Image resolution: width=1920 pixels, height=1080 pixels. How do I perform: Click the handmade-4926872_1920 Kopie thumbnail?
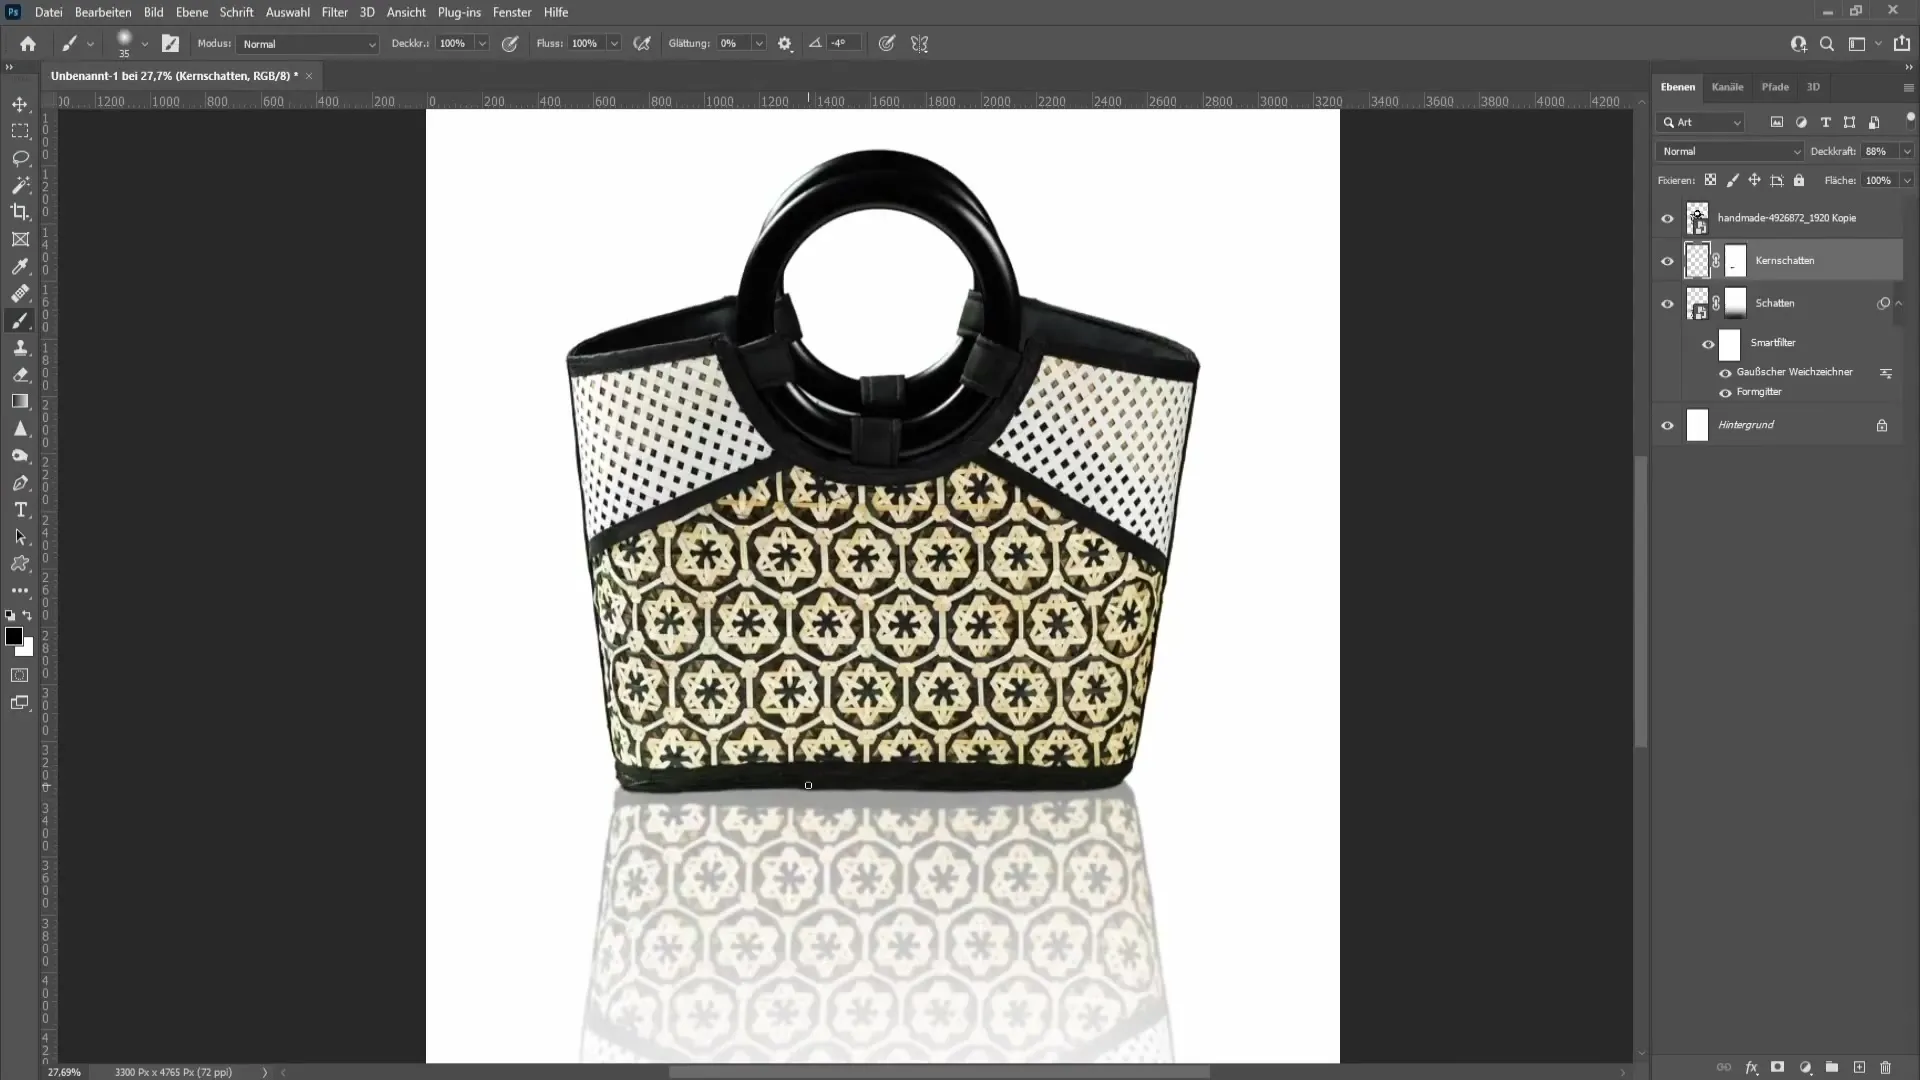click(1697, 218)
